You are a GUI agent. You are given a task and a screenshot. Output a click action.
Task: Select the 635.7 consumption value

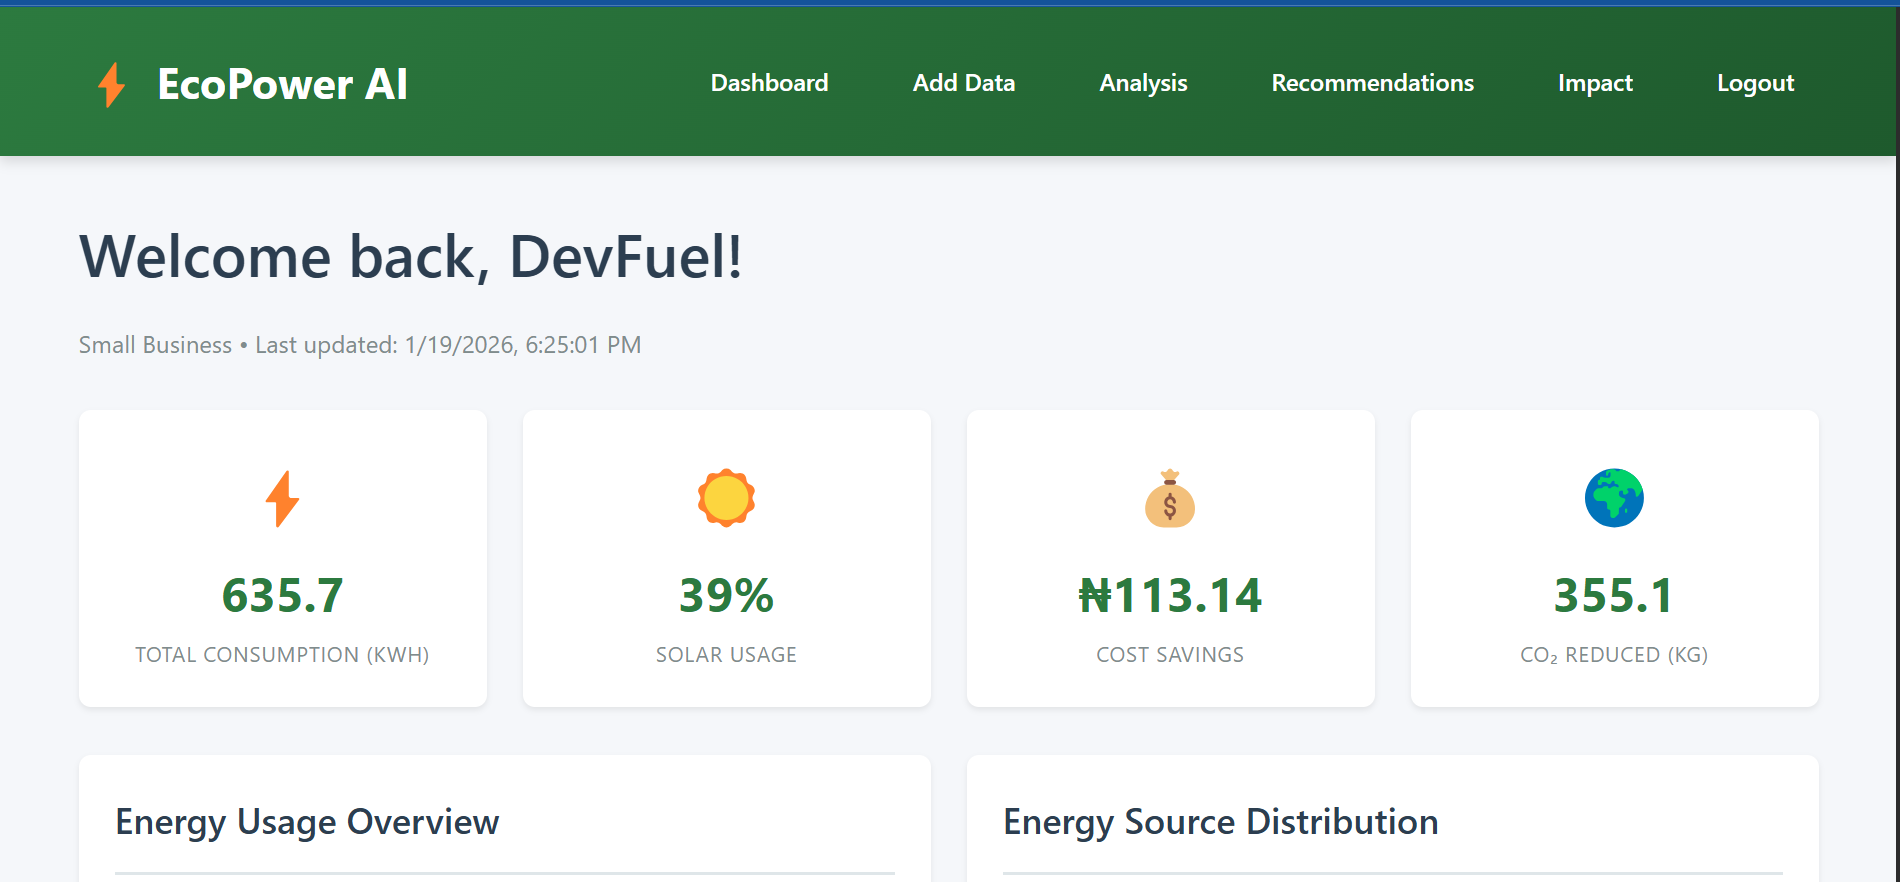[x=282, y=596]
